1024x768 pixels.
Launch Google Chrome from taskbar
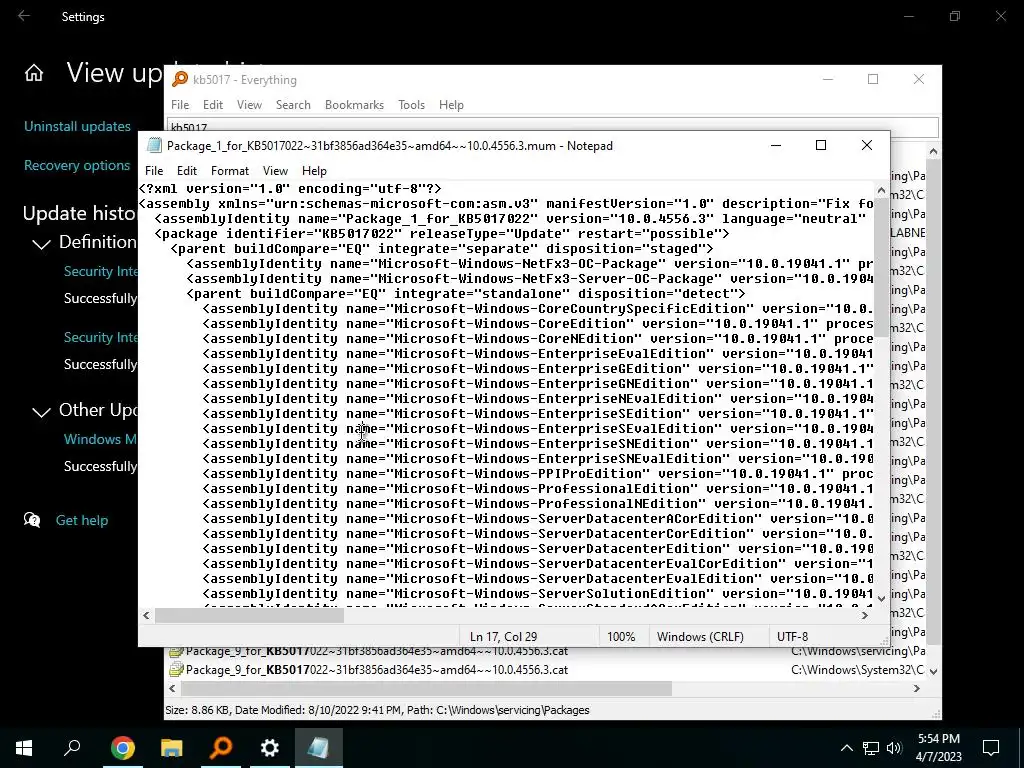pos(122,748)
